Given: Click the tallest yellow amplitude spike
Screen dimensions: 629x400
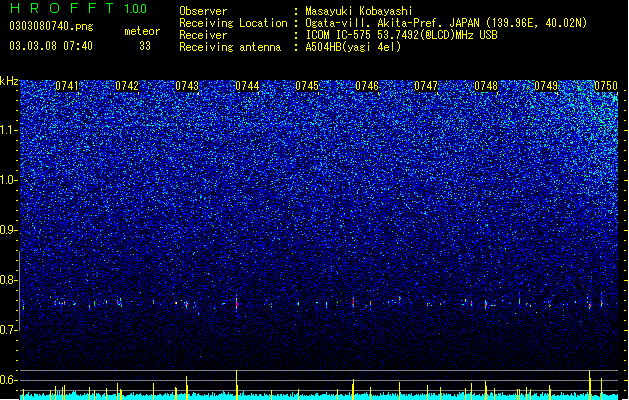Looking at the screenshot, I should (x=237, y=385).
